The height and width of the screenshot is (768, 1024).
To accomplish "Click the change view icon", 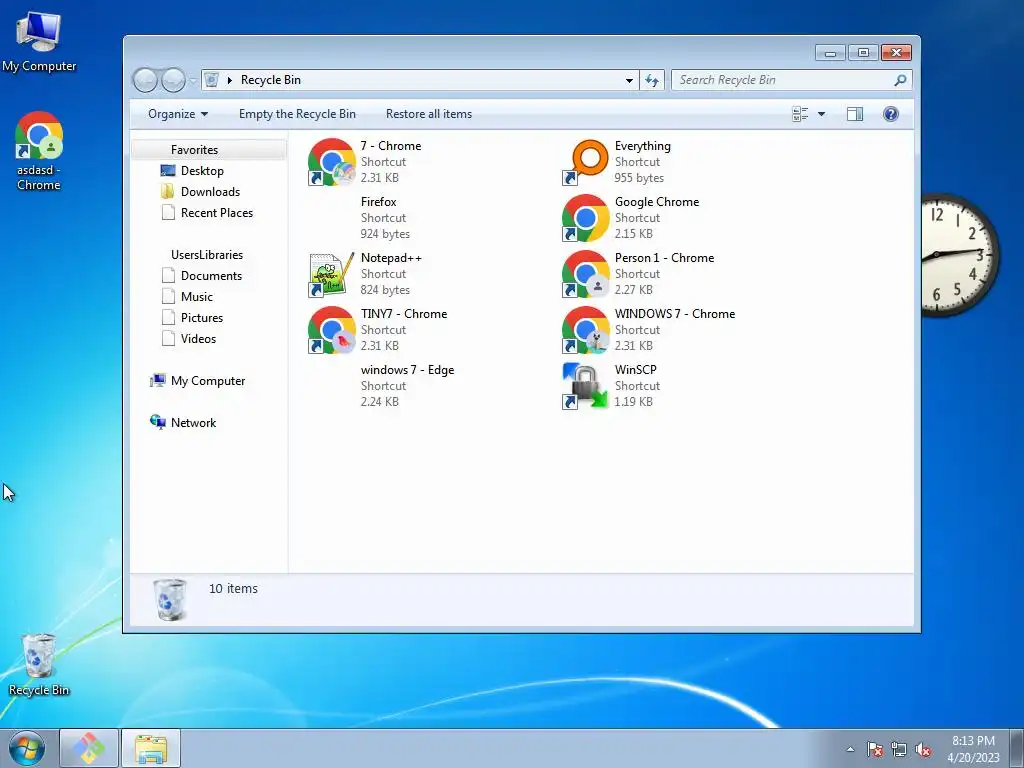I will [x=800, y=114].
